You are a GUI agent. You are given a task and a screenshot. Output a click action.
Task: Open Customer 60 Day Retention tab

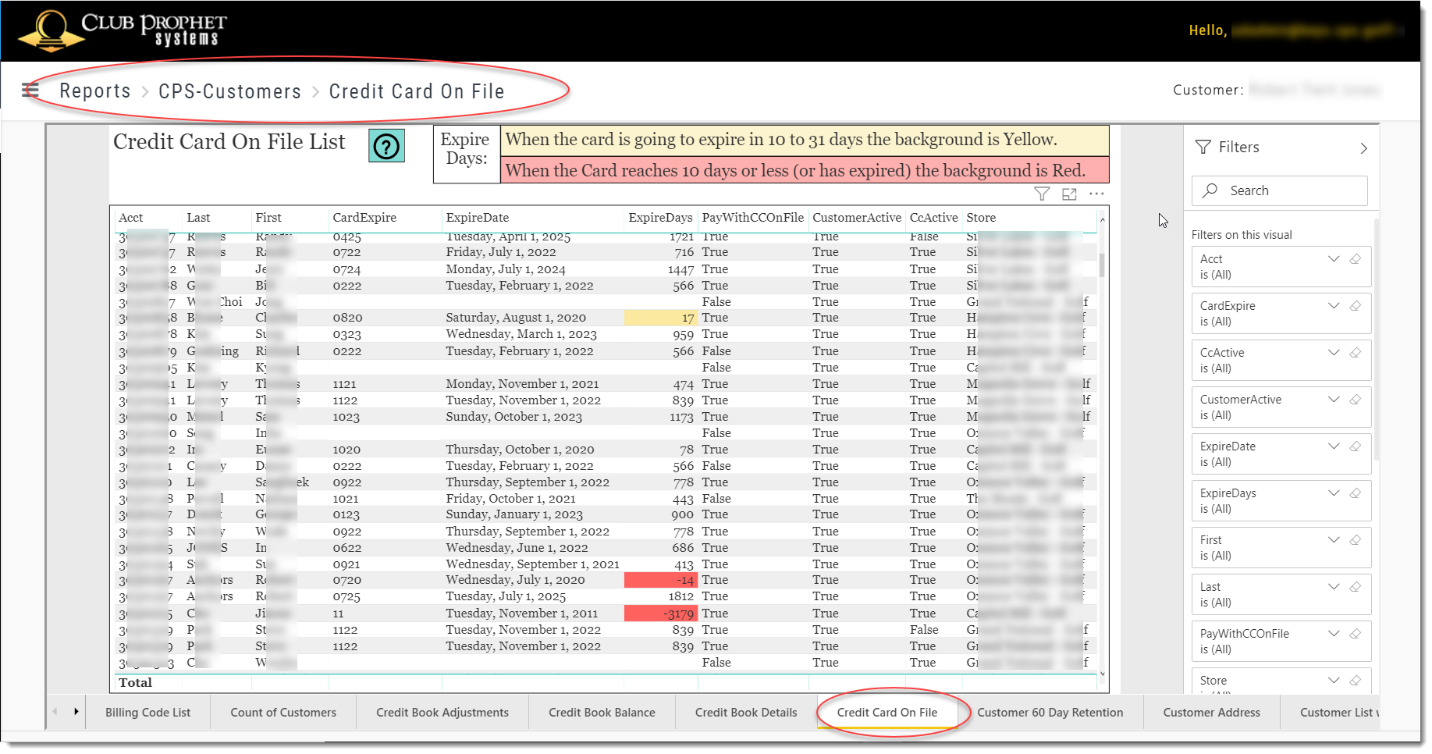coord(1050,712)
